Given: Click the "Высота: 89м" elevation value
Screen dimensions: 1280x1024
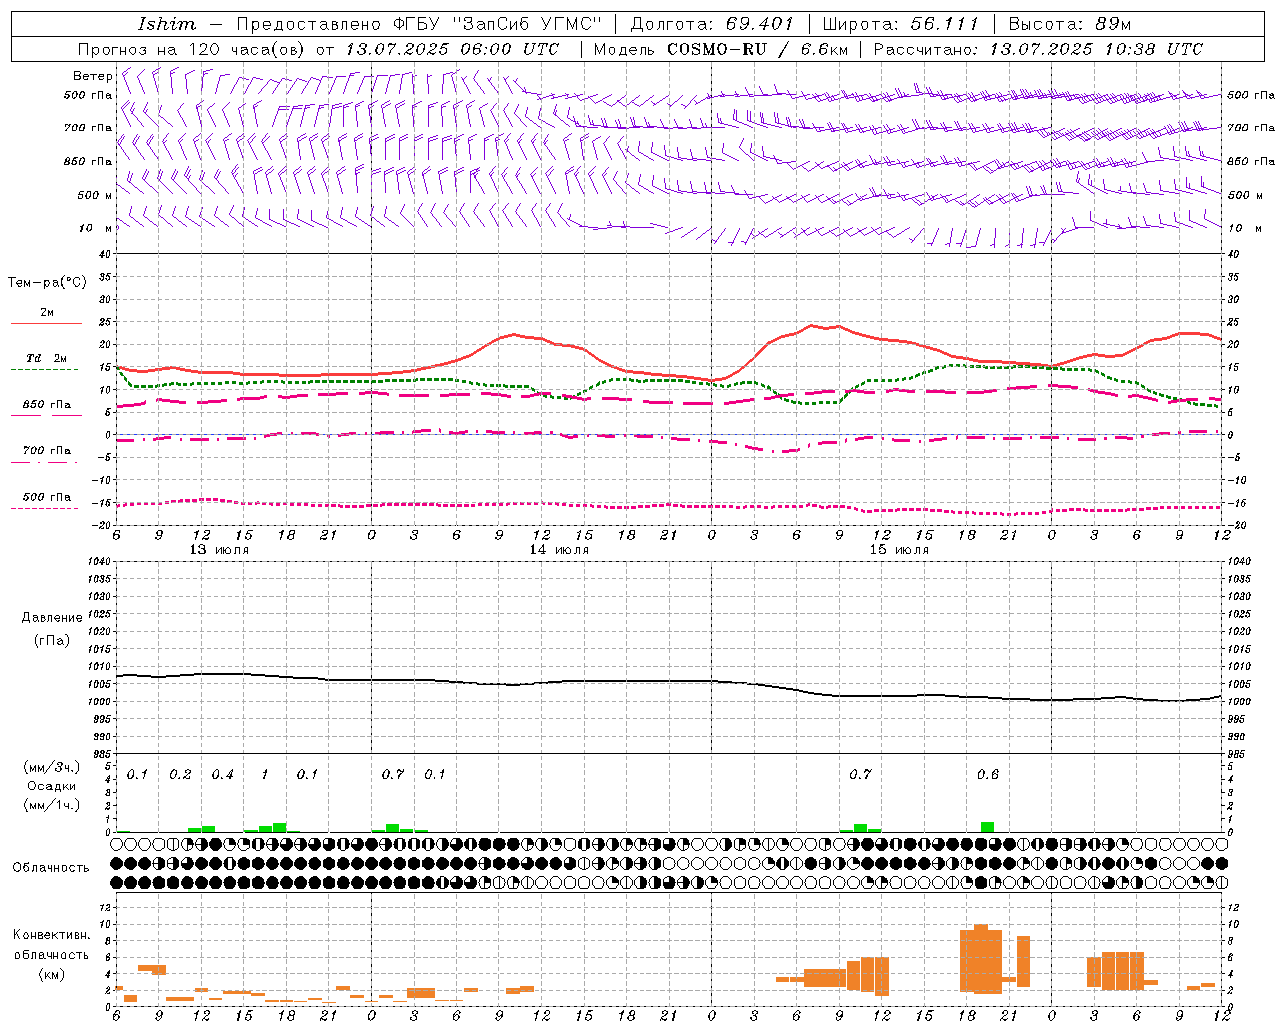Looking at the screenshot, I should tap(1070, 24).
